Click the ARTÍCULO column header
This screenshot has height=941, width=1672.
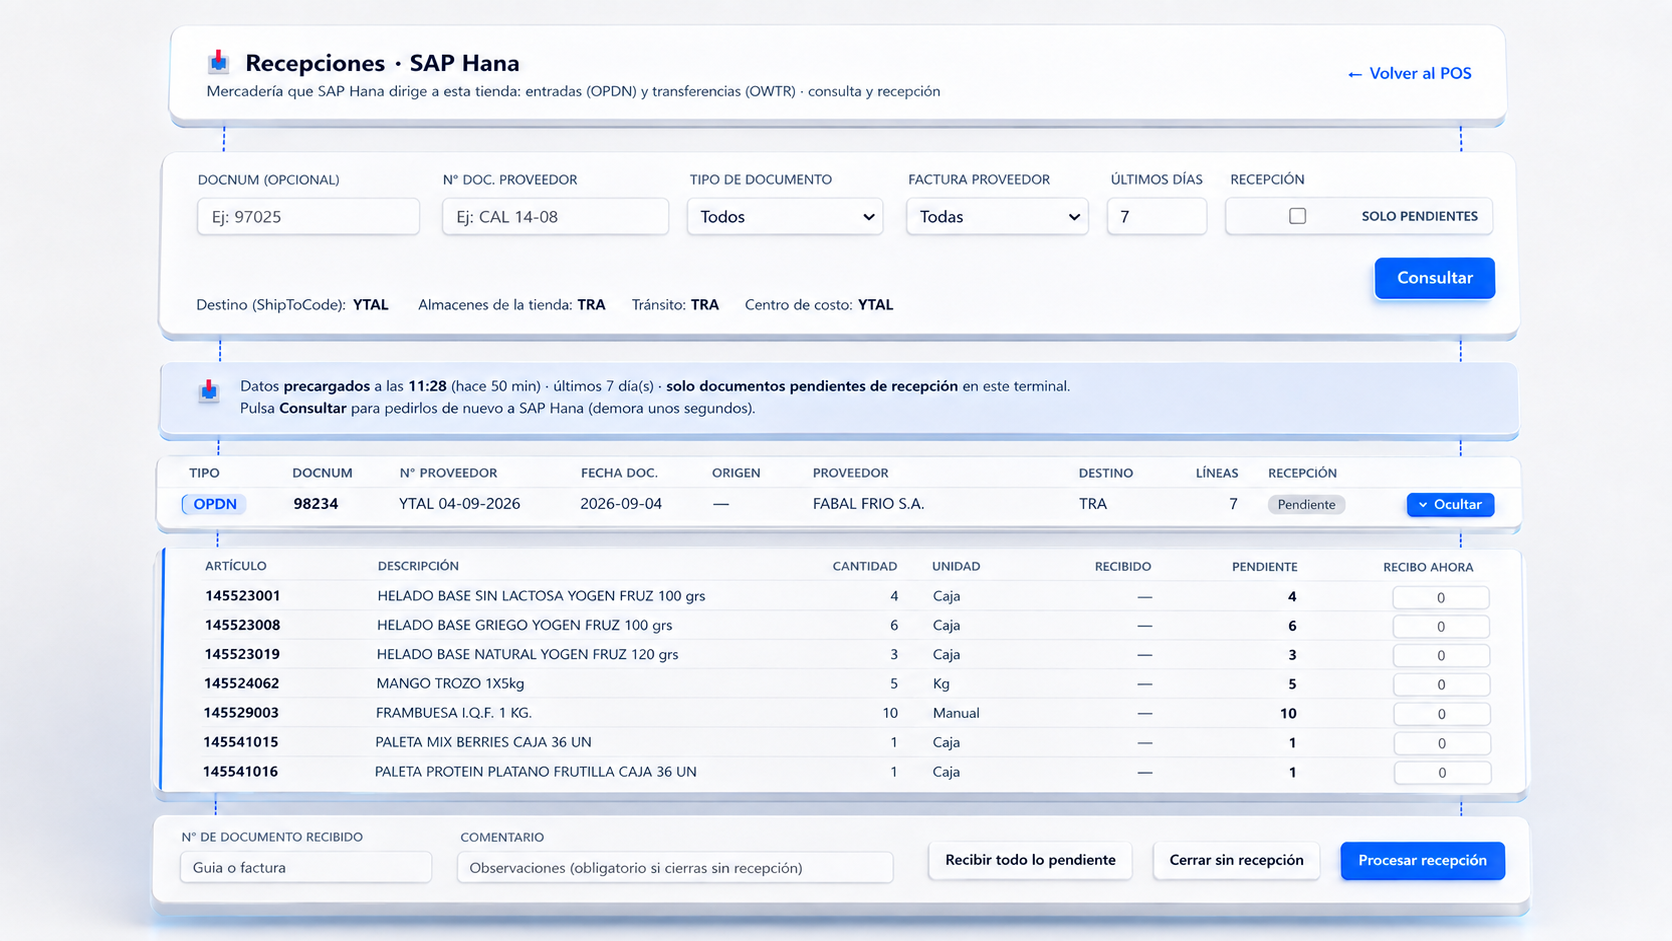235,566
